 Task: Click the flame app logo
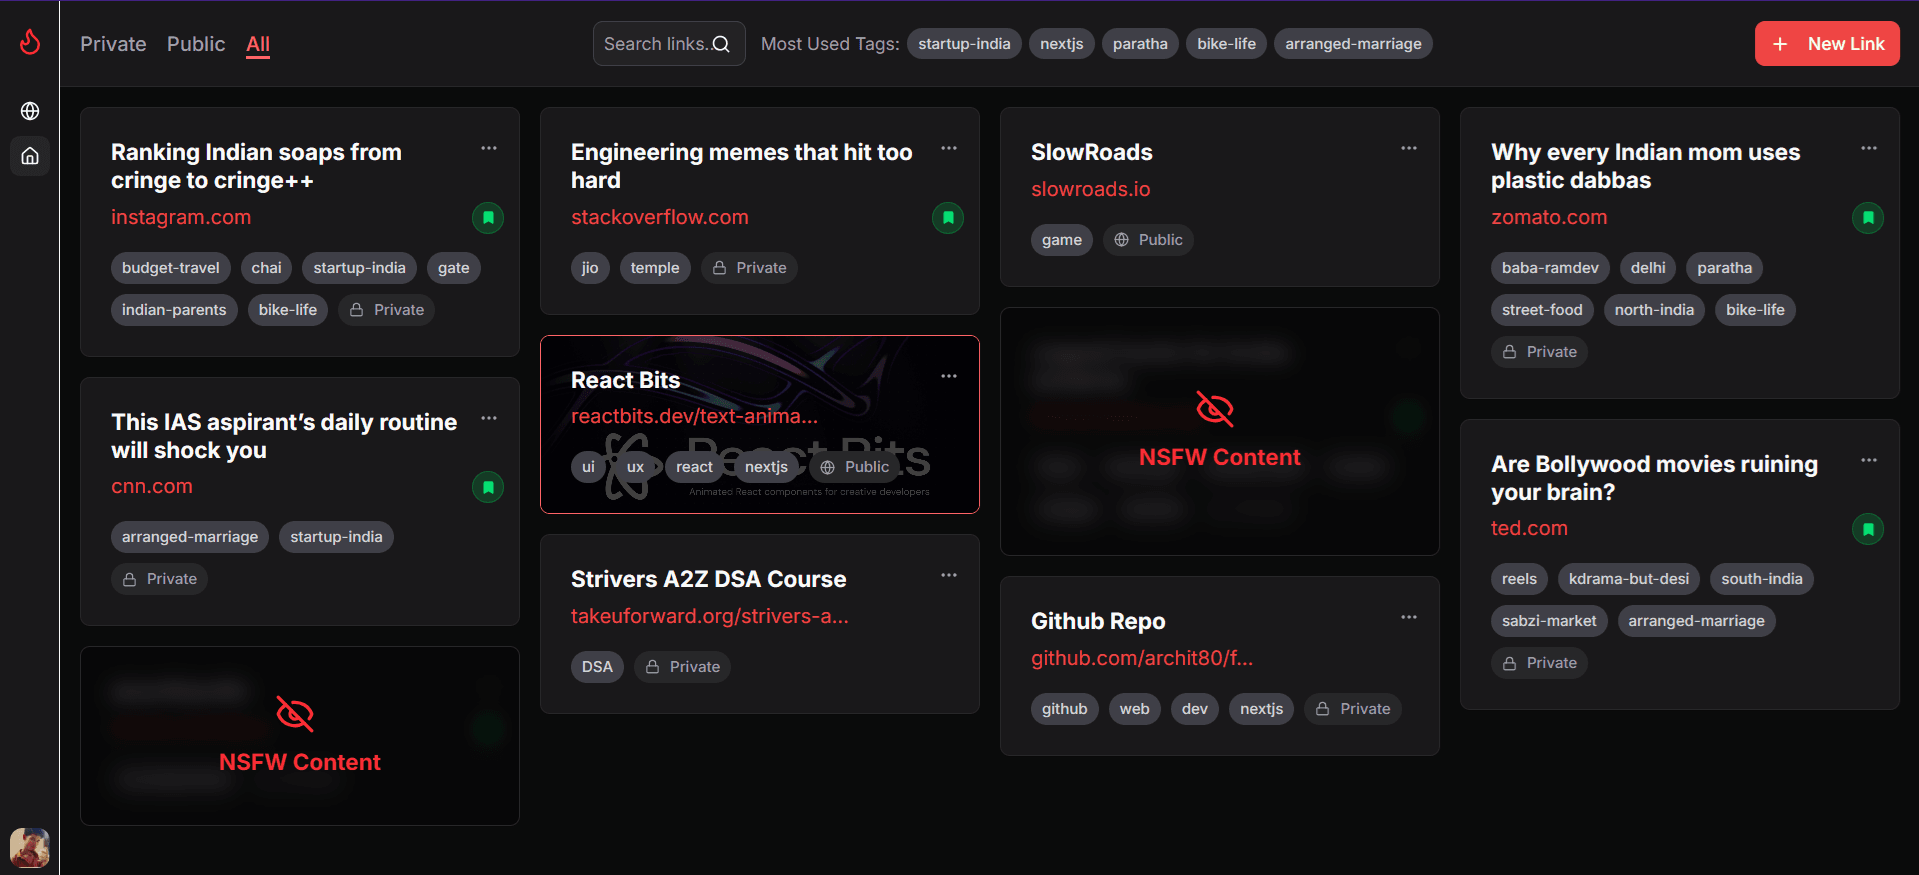30,42
